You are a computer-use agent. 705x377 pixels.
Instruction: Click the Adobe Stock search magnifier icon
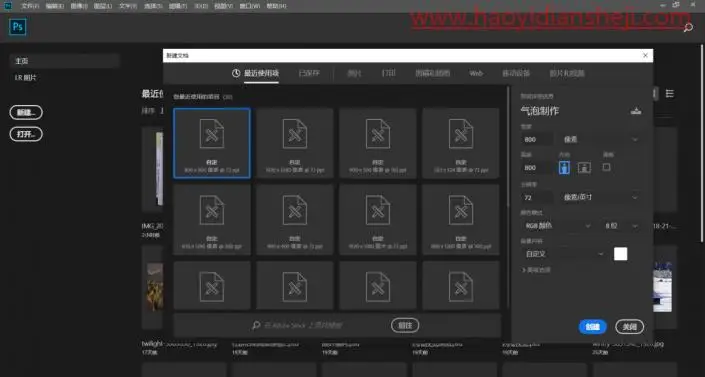256,325
